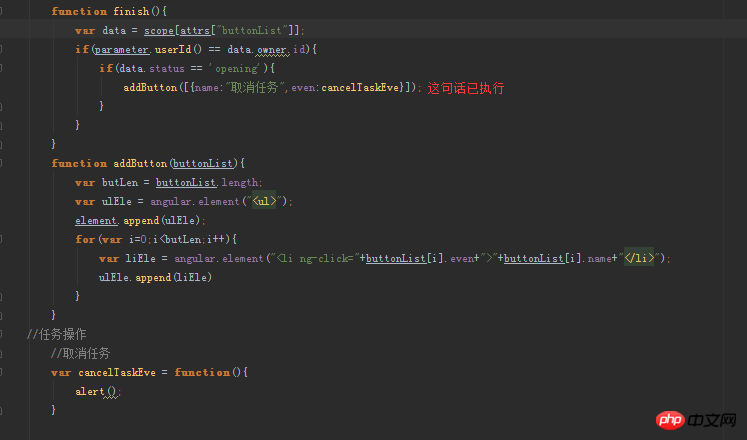Click the underlined attrs identifier

pos(195,30)
